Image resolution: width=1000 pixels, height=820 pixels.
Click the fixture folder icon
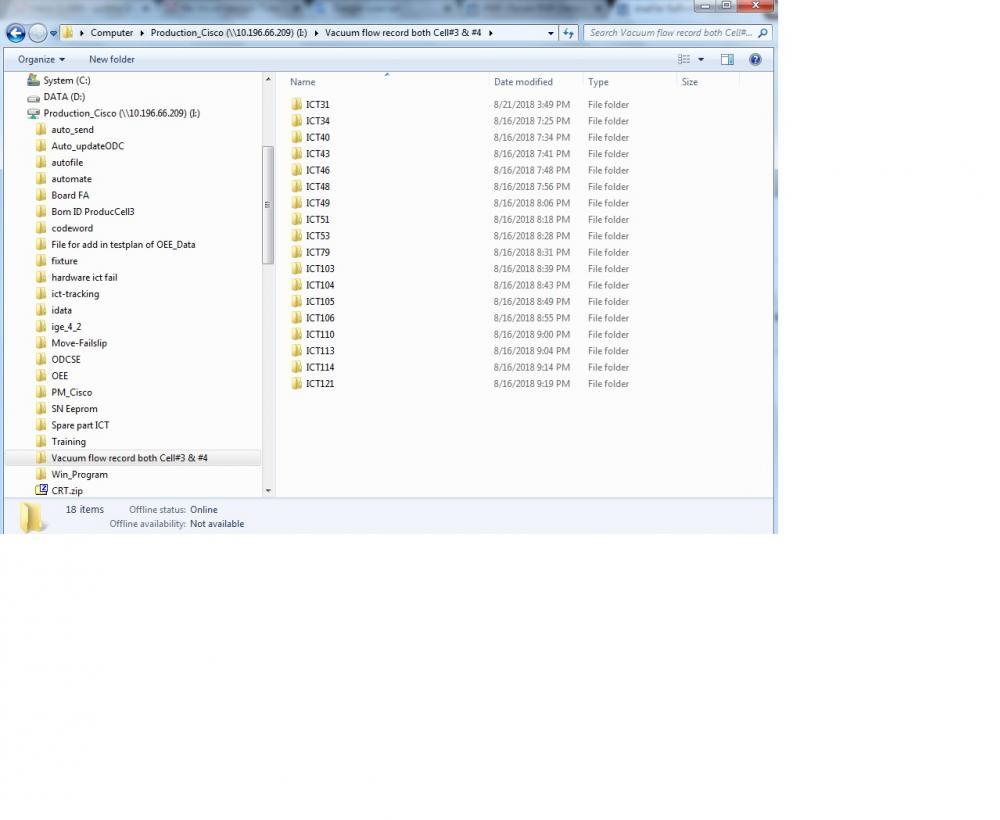coord(41,261)
